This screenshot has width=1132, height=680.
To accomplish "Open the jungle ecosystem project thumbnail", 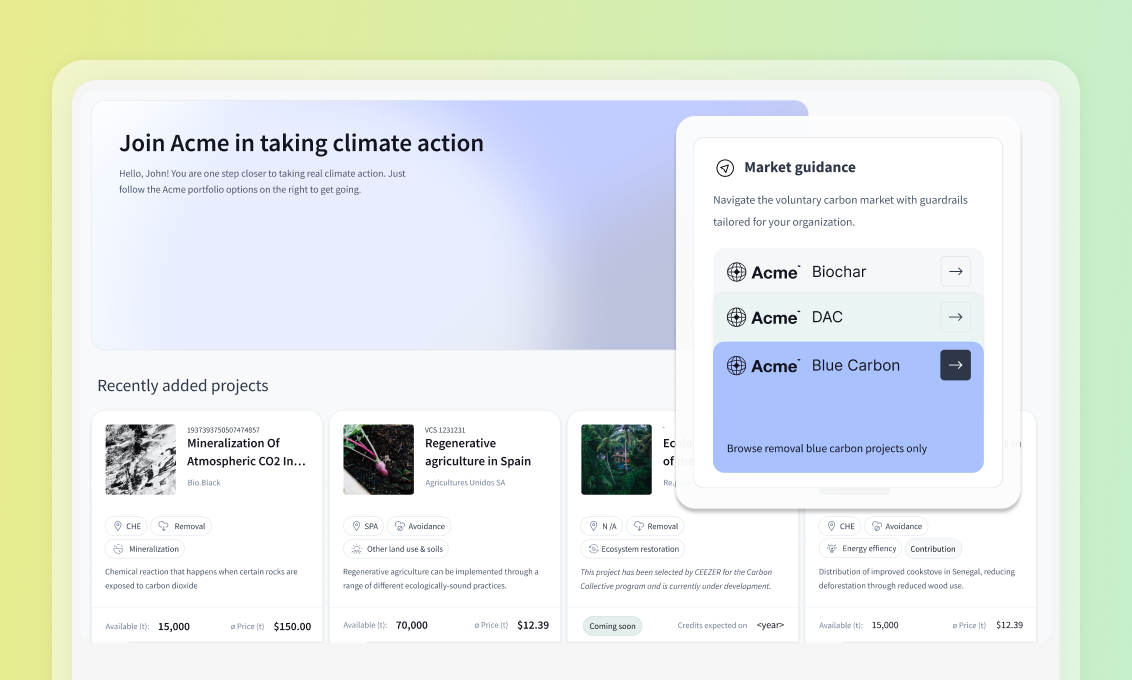I will point(617,459).
